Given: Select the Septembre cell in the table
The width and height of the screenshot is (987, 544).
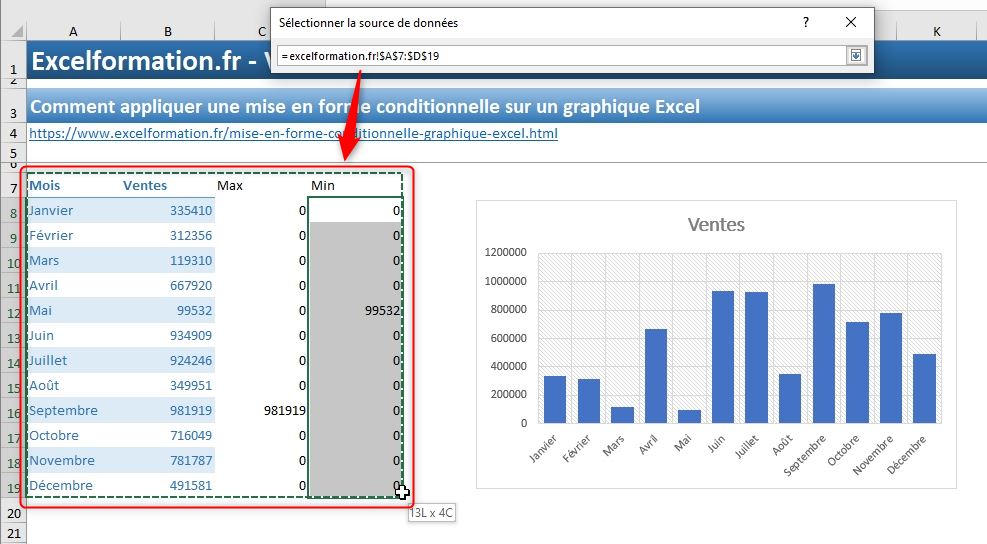Looking at the screenshot, I should (73, 411).
